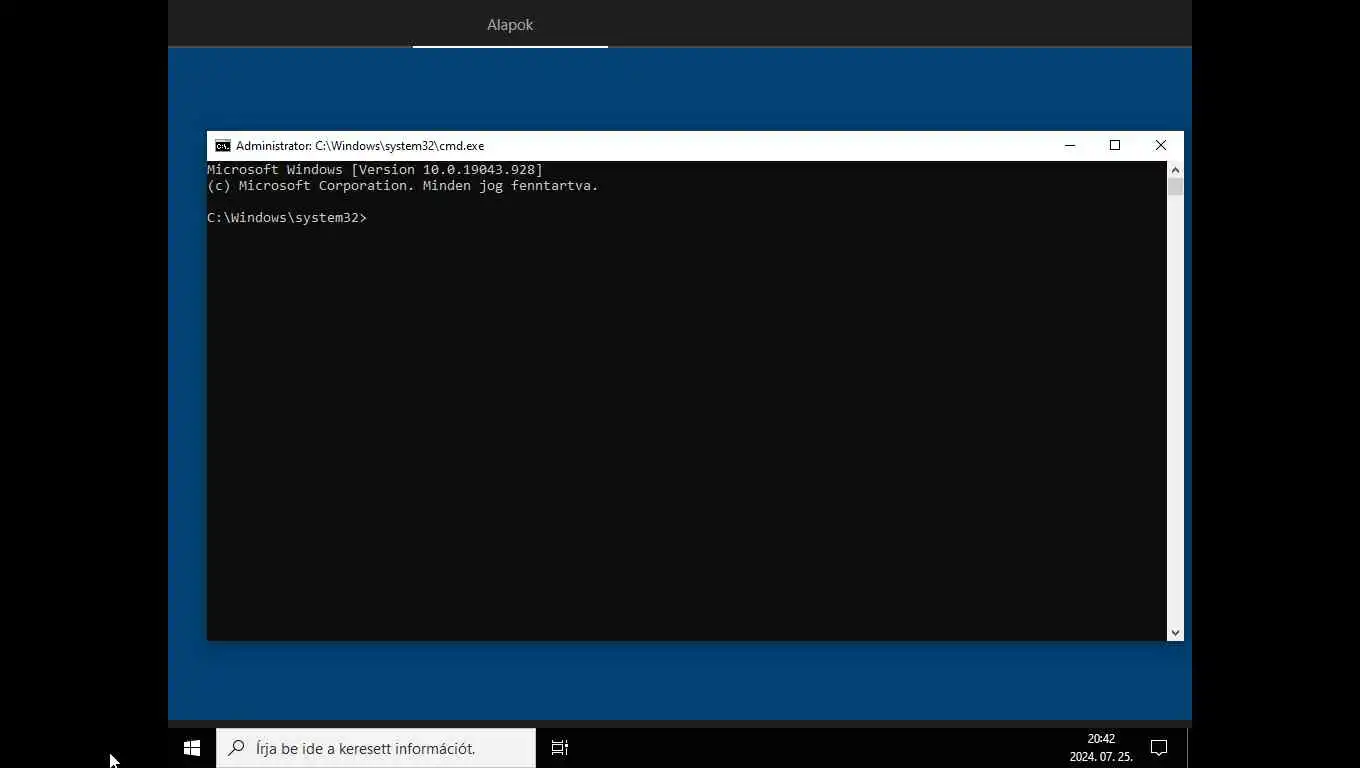Focus the taskbar search box
This screenshot has width=1360, height=768.
coord(376,748)
